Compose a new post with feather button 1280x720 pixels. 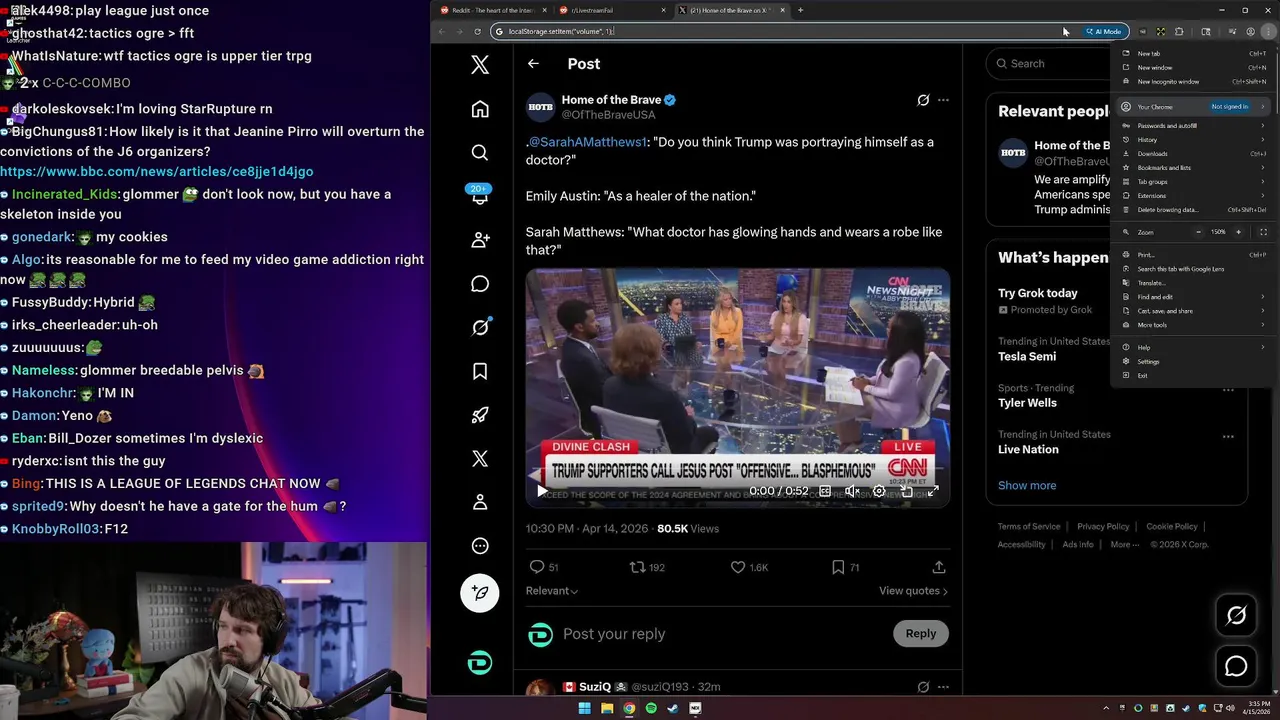click(480, 593)
